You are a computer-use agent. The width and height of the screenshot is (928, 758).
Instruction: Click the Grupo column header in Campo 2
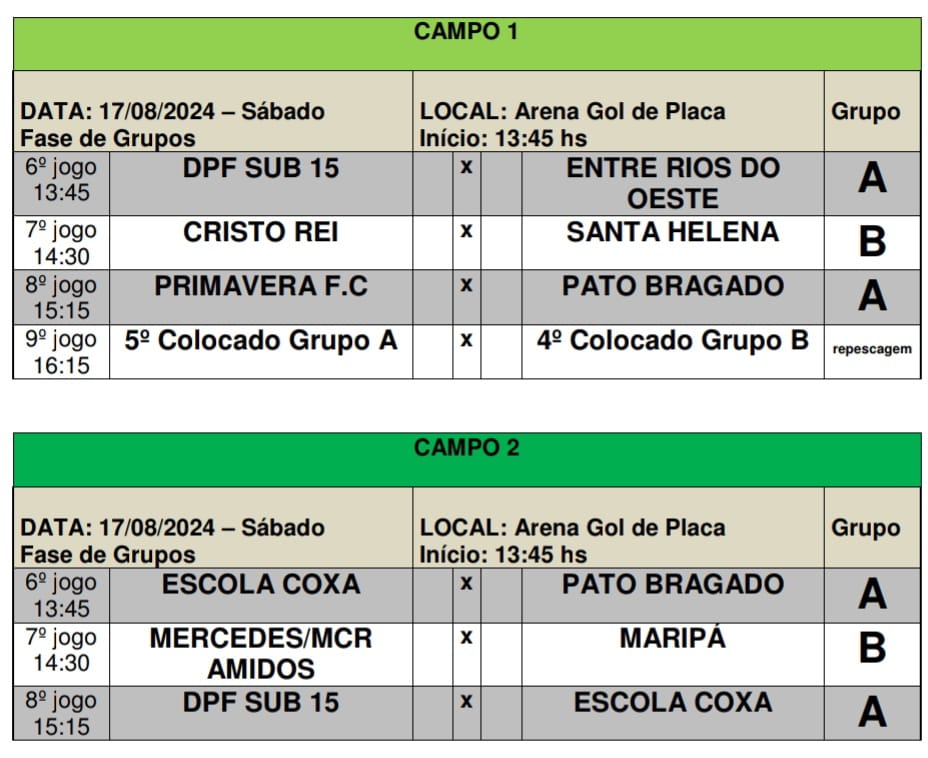[865, 528]
